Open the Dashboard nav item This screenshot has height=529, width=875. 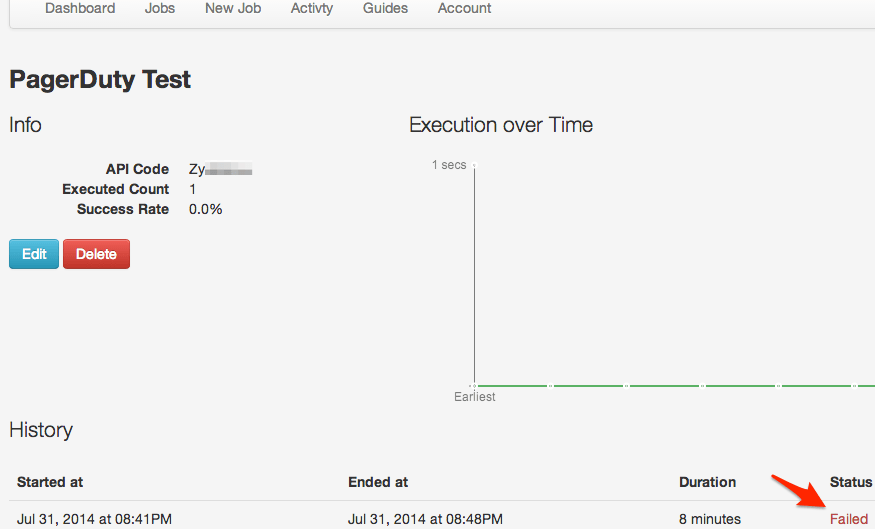[x=80, y=8]
